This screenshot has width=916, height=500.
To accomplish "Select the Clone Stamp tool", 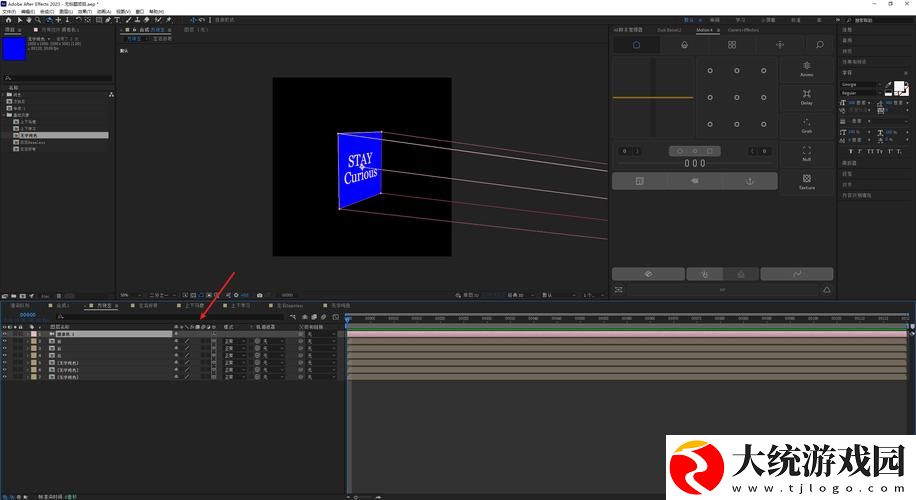I will coord(137,20).
